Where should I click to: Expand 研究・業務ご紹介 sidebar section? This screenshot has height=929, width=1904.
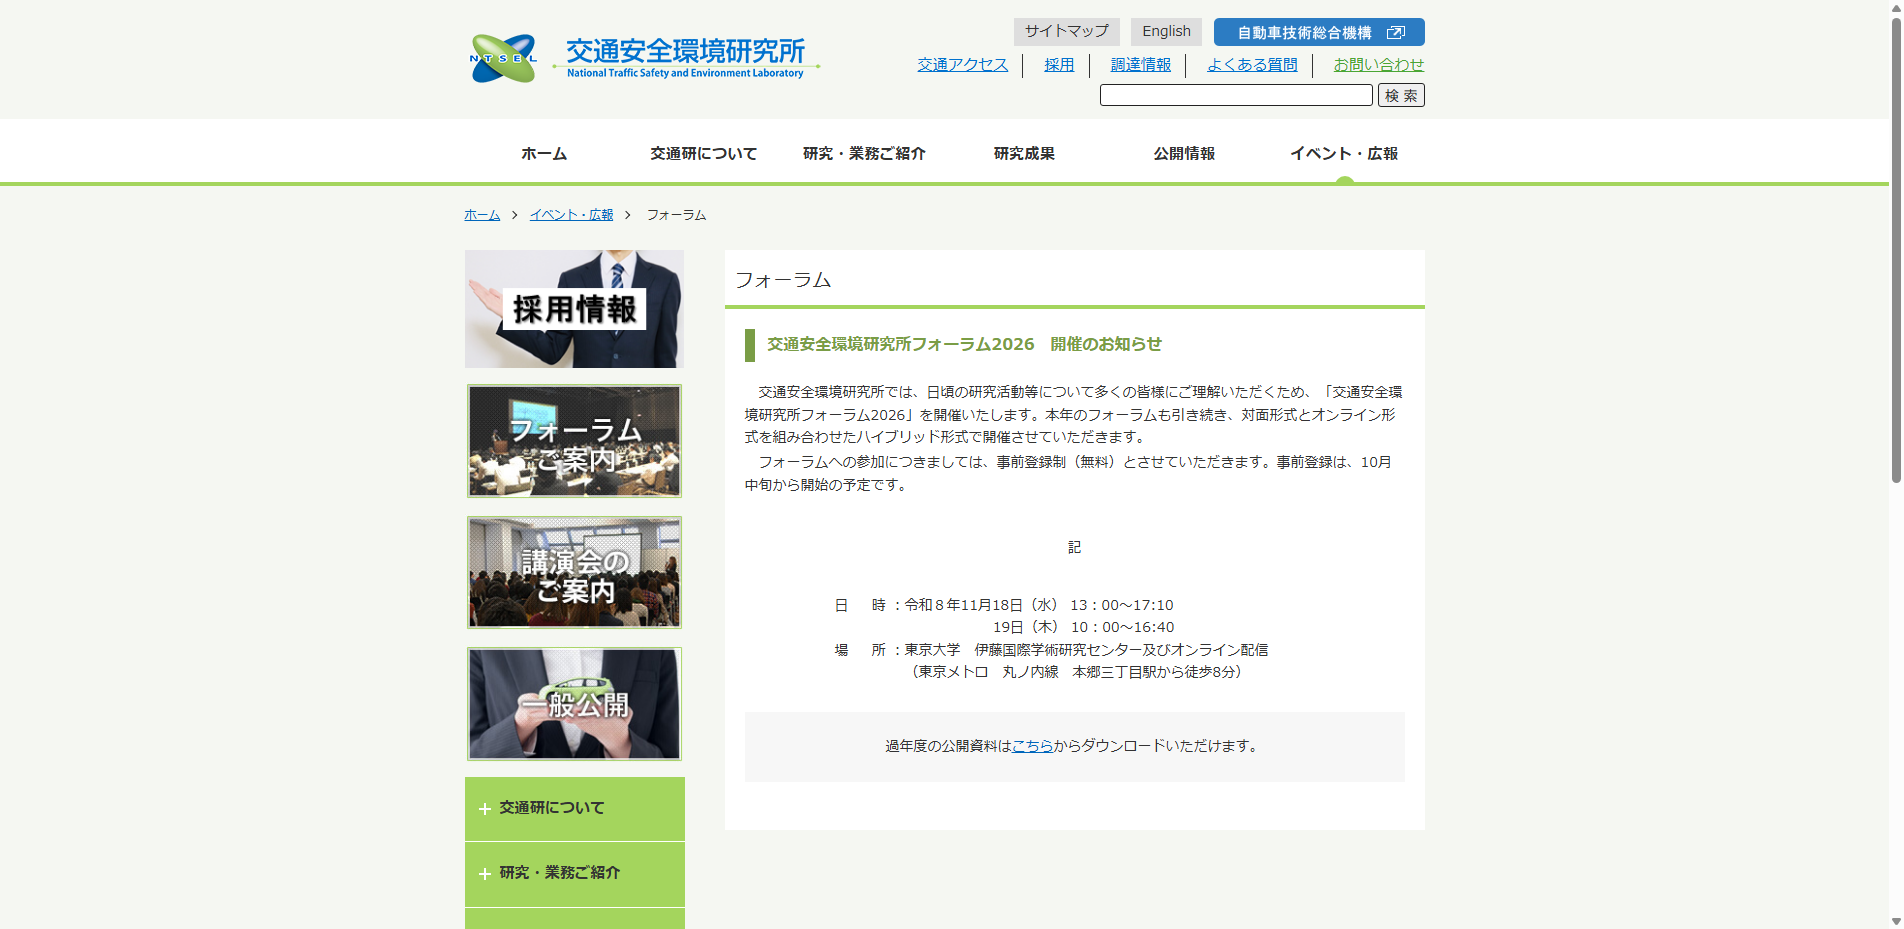click(575, 873)
